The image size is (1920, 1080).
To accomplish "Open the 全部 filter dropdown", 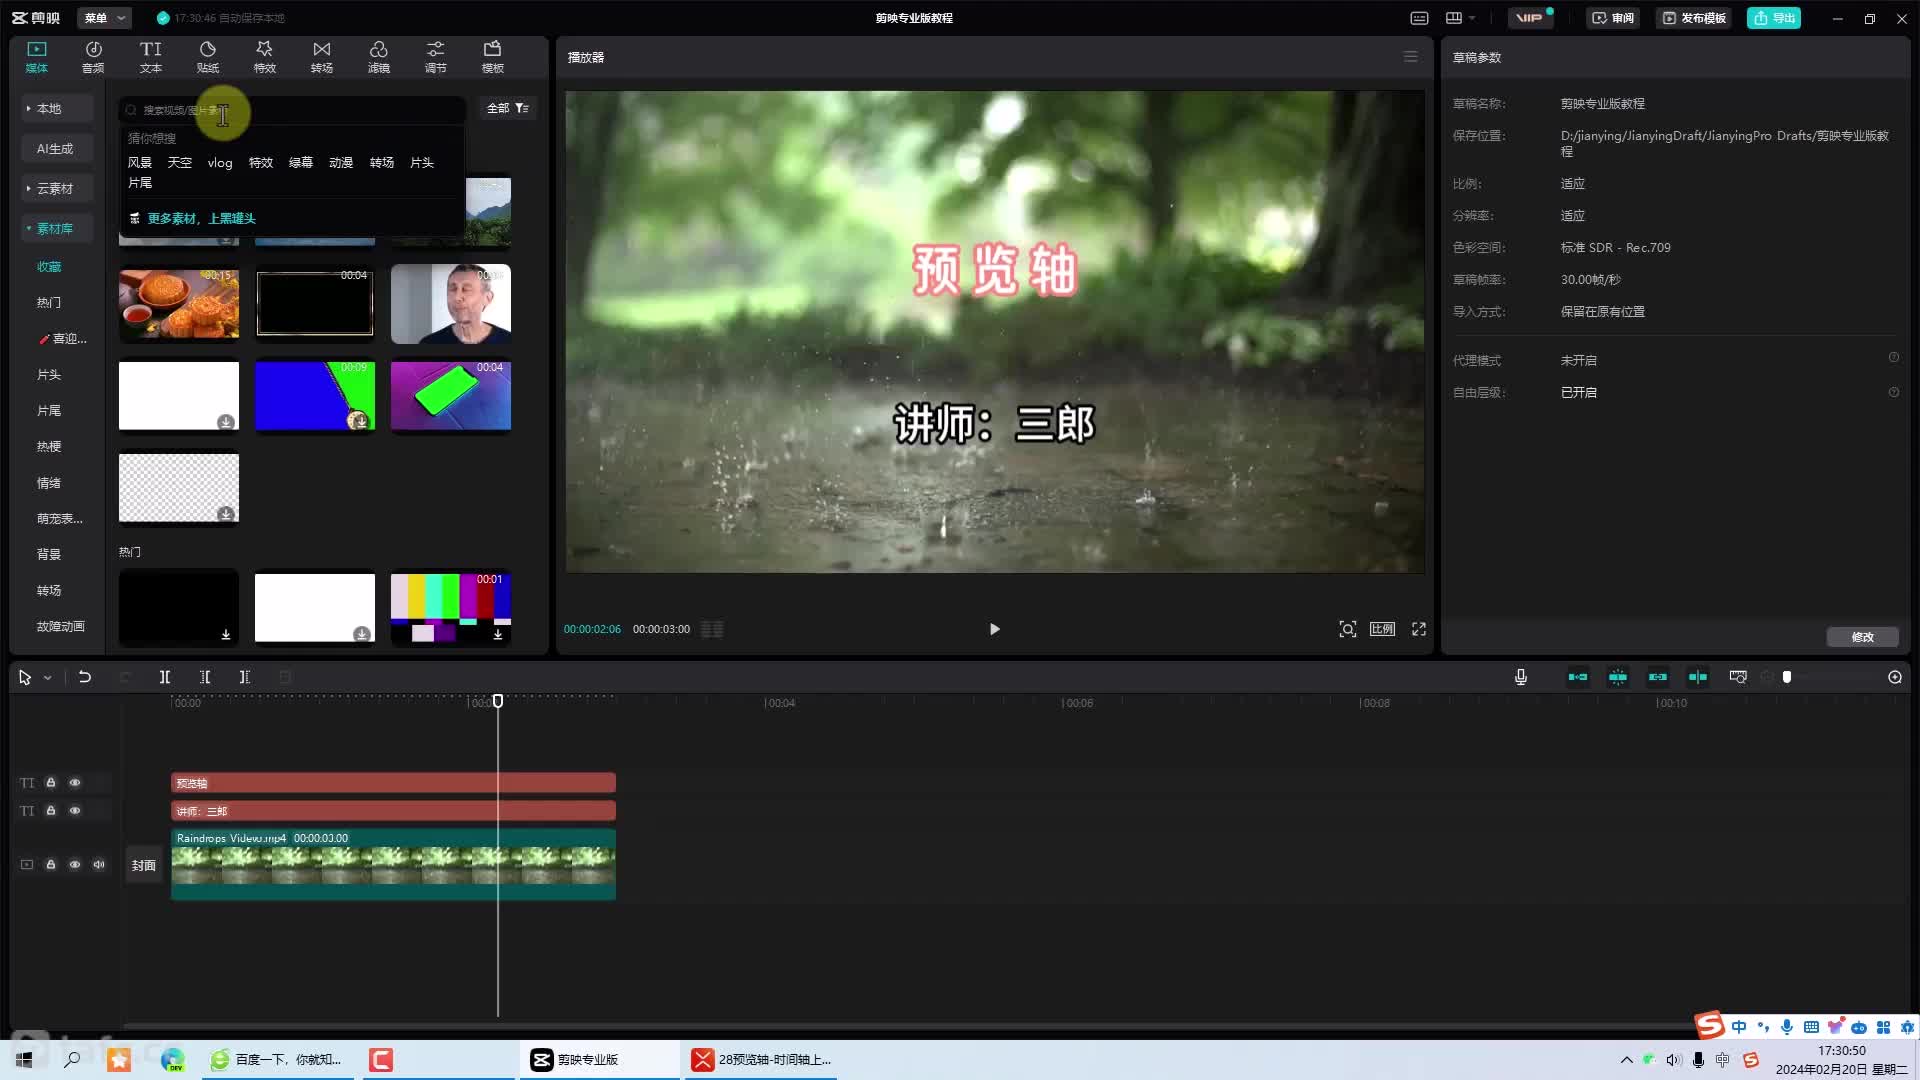I will [508, 108].
